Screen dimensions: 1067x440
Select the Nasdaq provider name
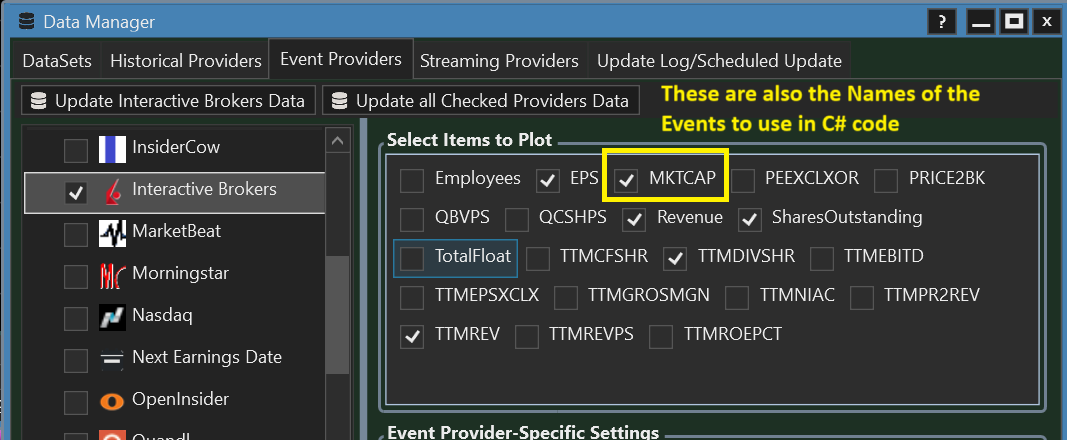click(x=162, y=316)
